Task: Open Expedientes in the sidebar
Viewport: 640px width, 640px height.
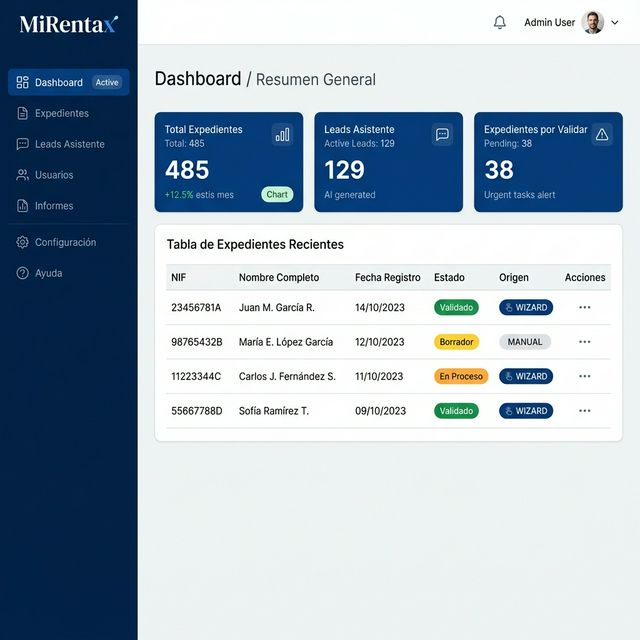Action: point(69,113)
